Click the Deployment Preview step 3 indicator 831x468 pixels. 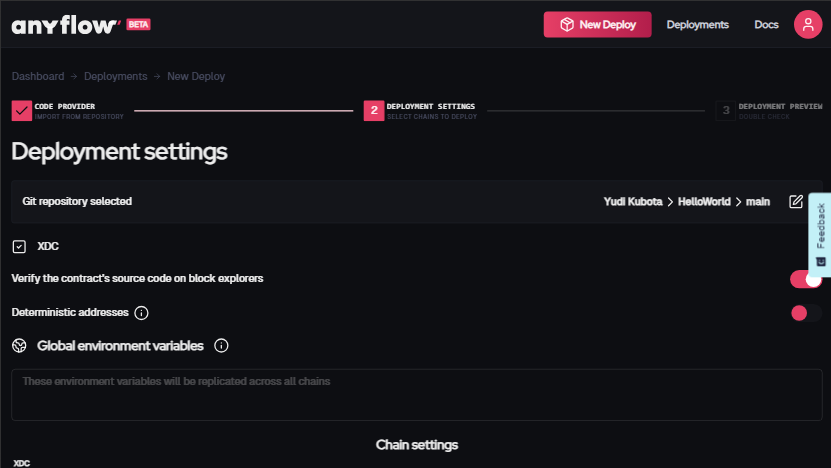(725, 110)
